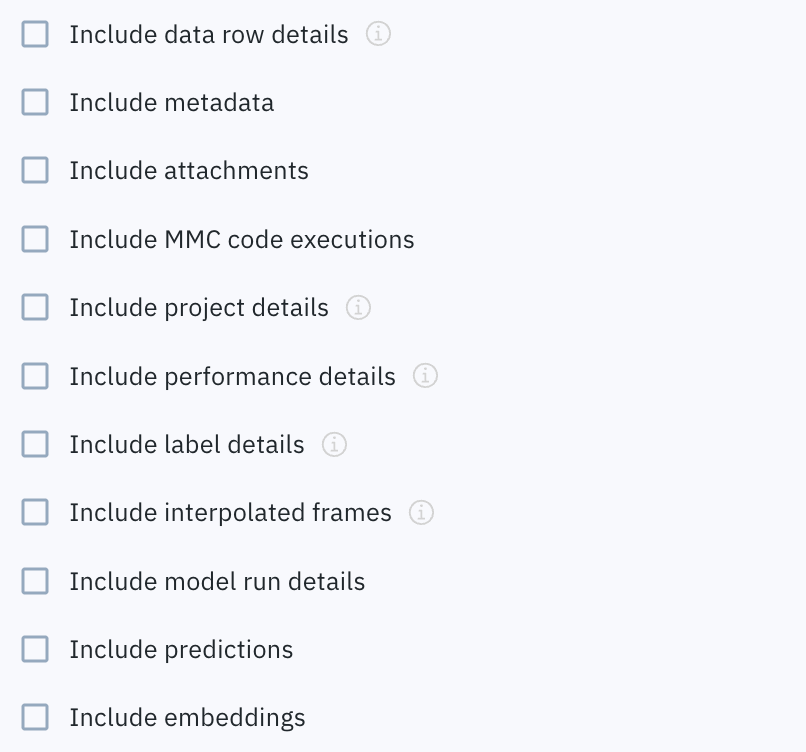Viewport: 806px width, 752px height.
Task: Click info icon for interpolated frames
Action: coord(422,513)
